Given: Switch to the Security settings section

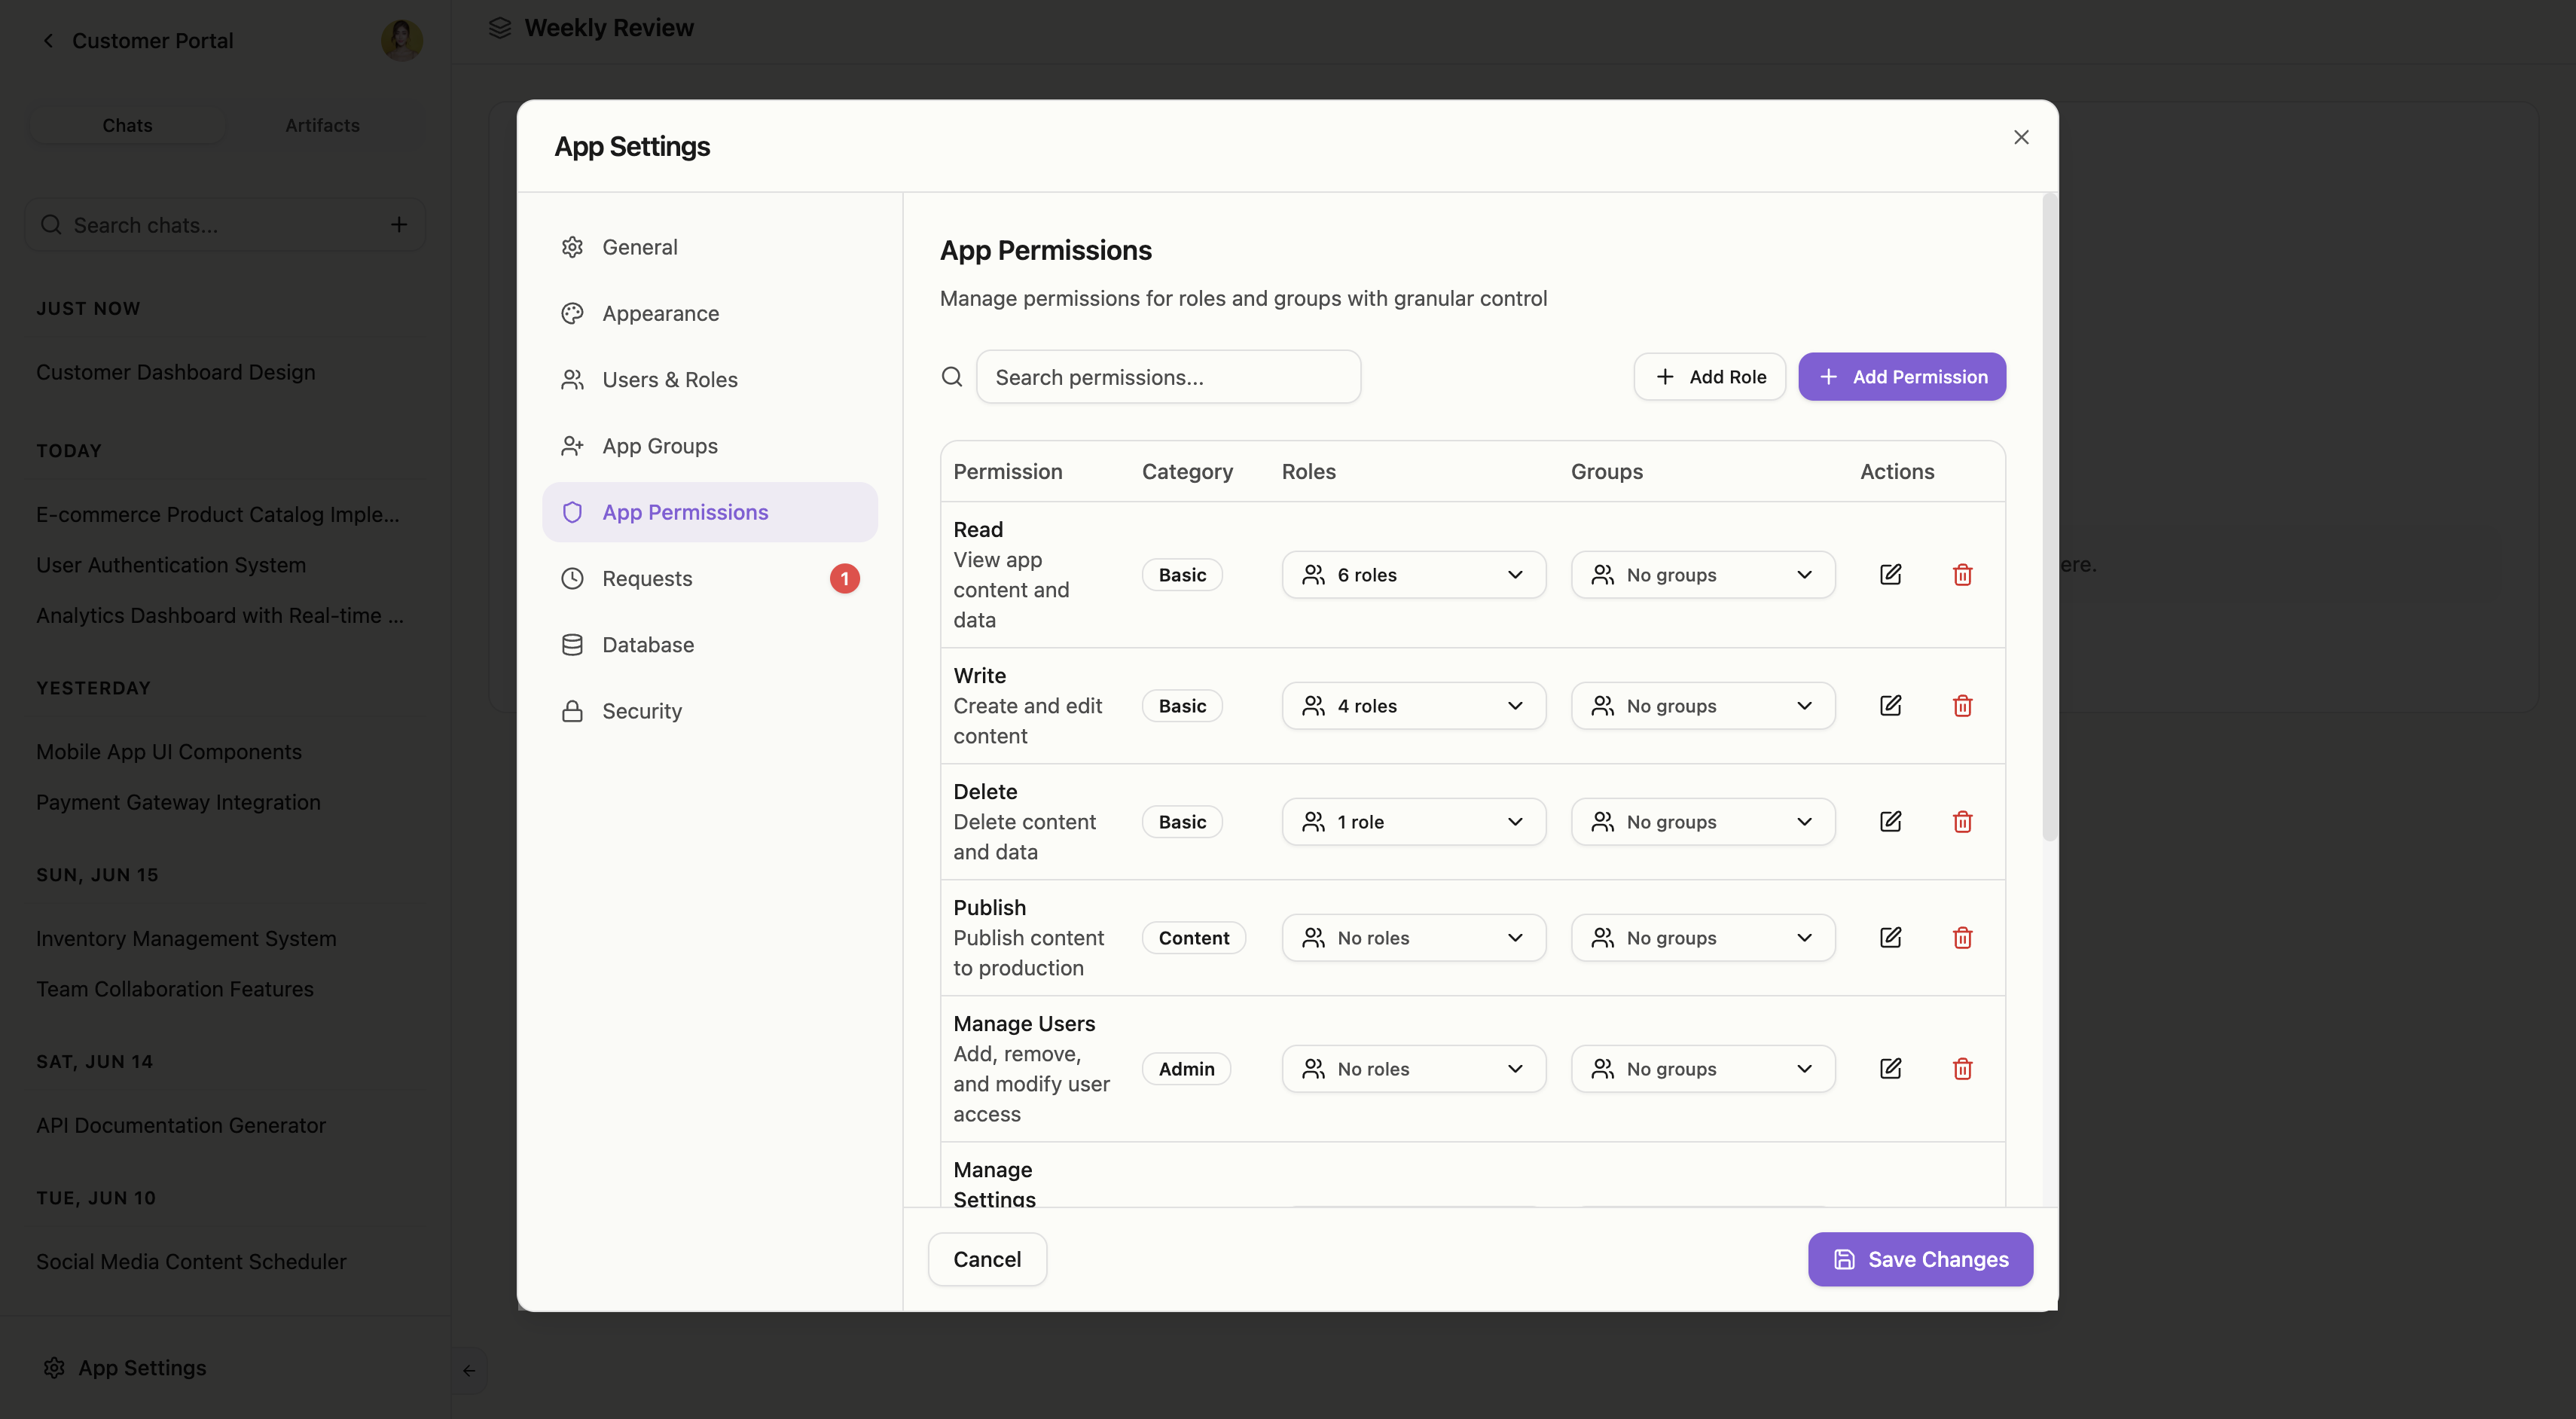Looking at the screenshot, I should [x=641, y=711].
